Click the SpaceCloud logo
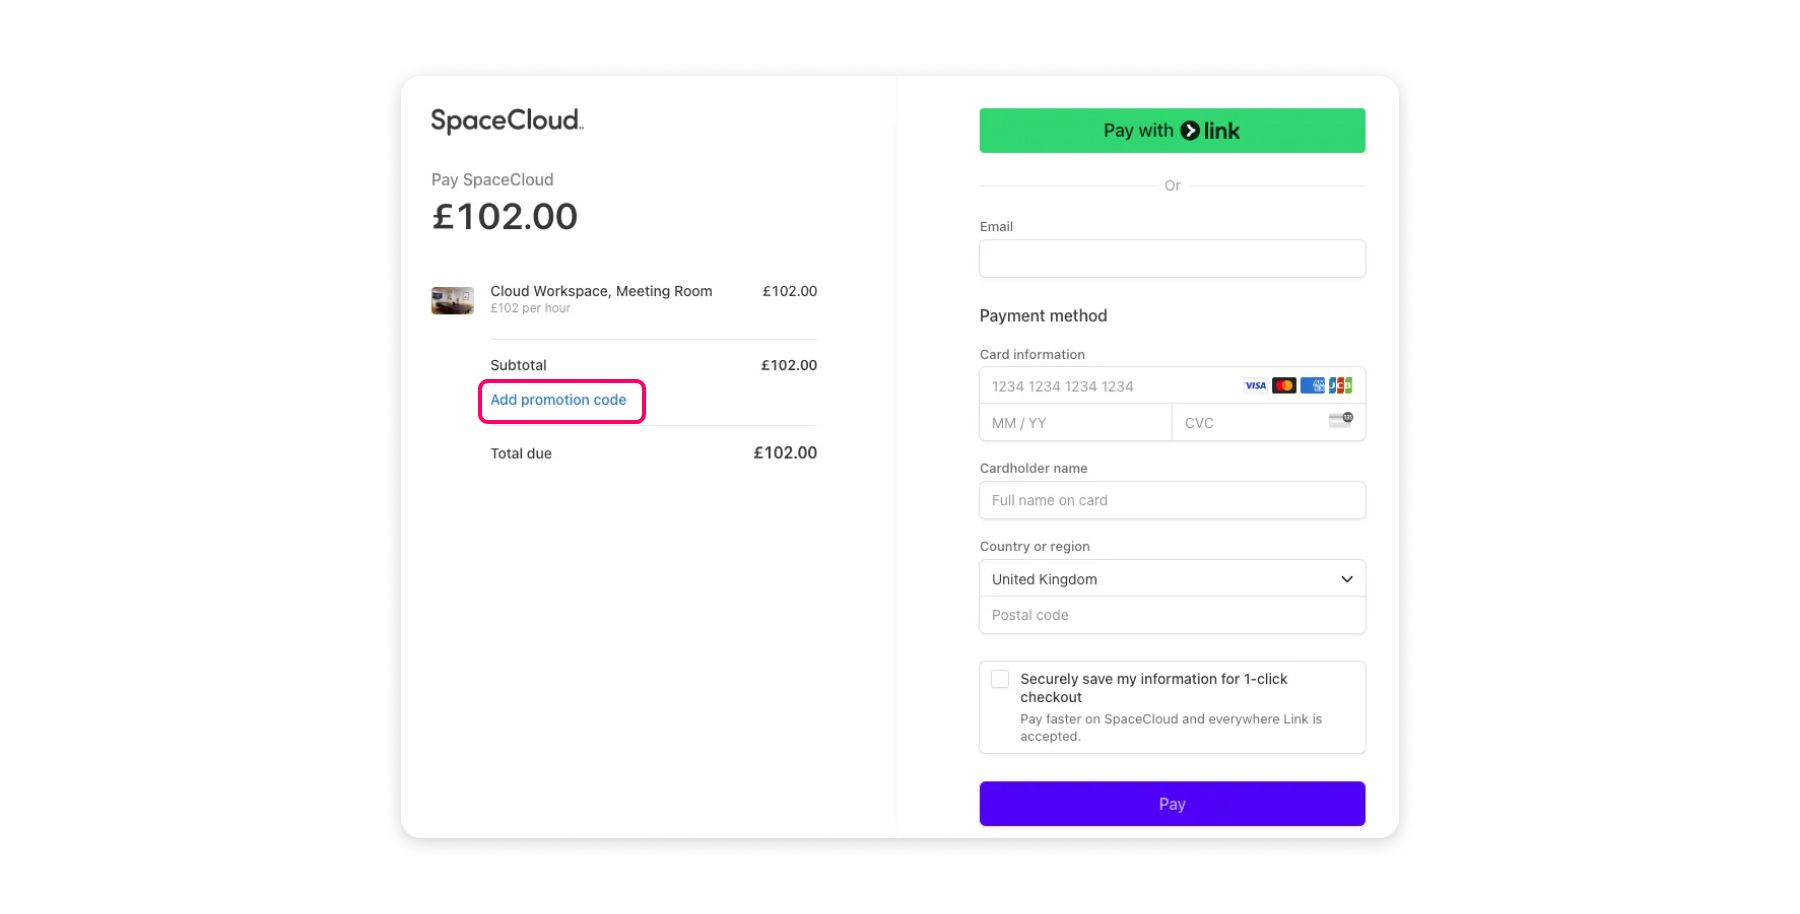The image size is (1800, 914). pyautogui.click(x=507, y=121)
